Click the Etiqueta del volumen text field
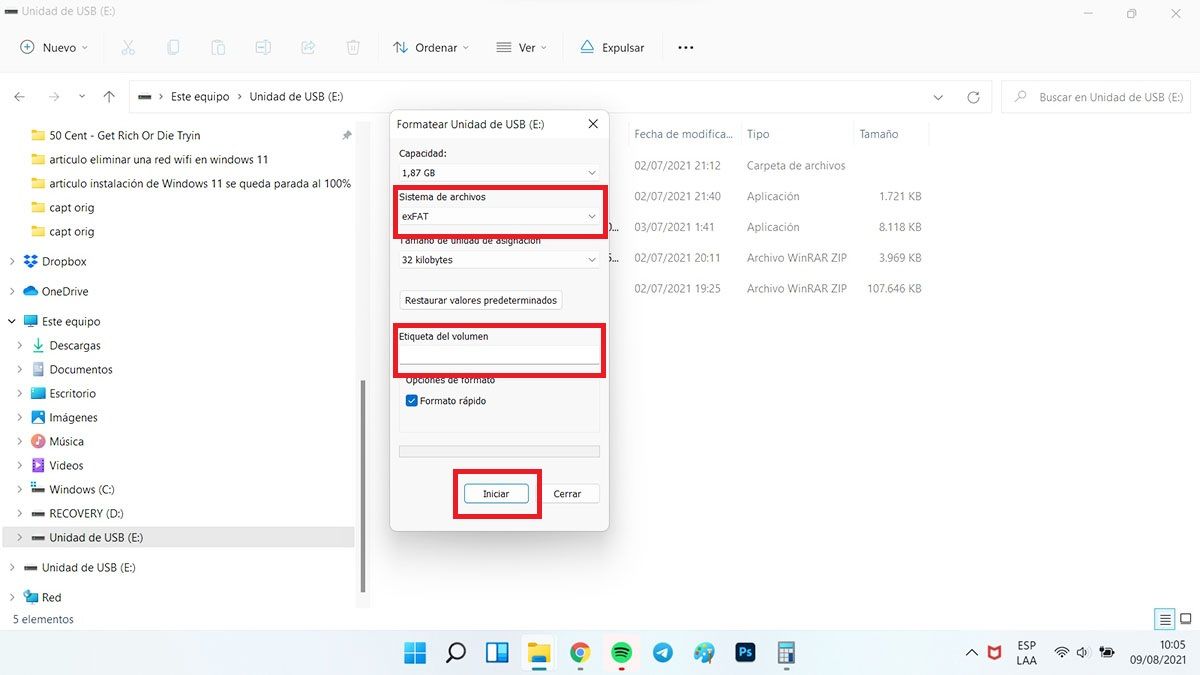1200x675 pixels. tap(499, 355)
